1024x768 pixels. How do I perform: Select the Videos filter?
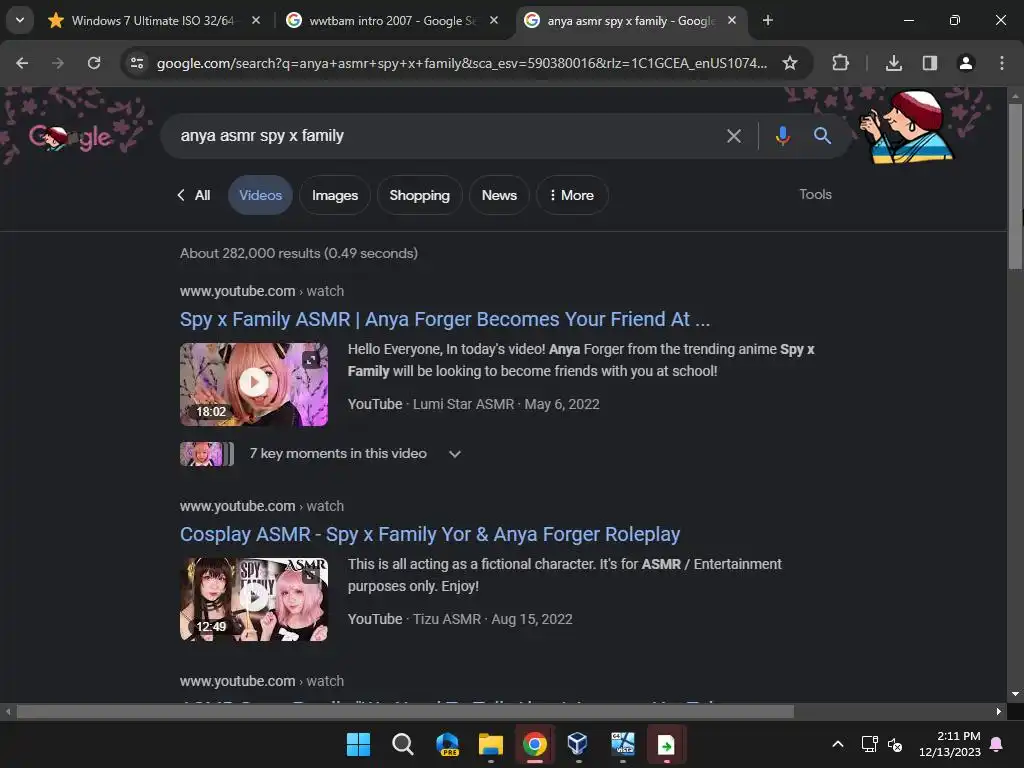tap(260, 195)
